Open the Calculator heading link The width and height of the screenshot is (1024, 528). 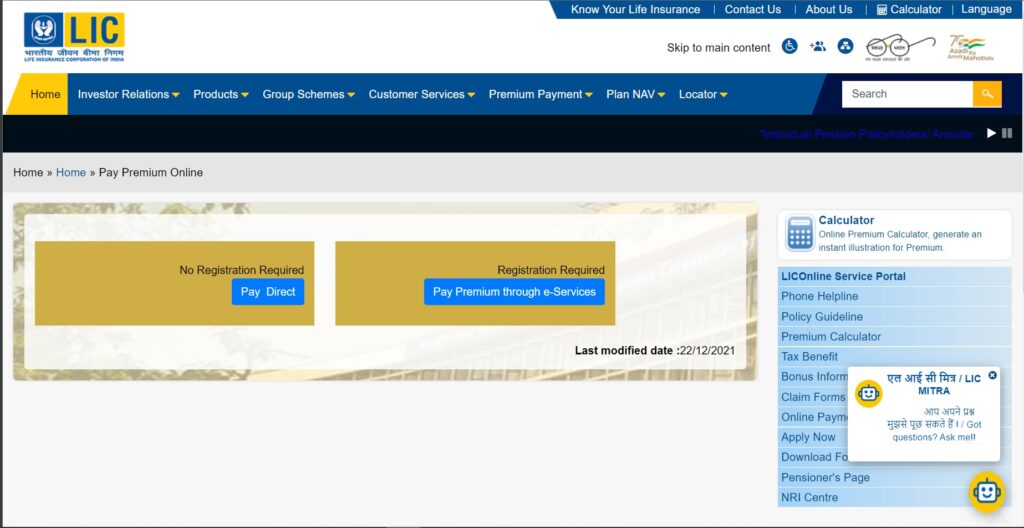[846, 220]
